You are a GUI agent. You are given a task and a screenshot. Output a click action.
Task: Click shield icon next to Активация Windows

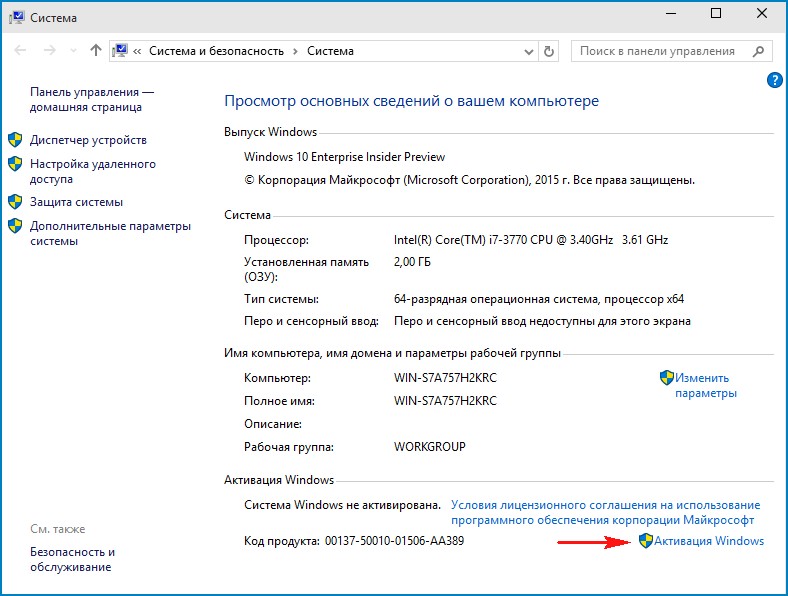(x=646, y=541)
